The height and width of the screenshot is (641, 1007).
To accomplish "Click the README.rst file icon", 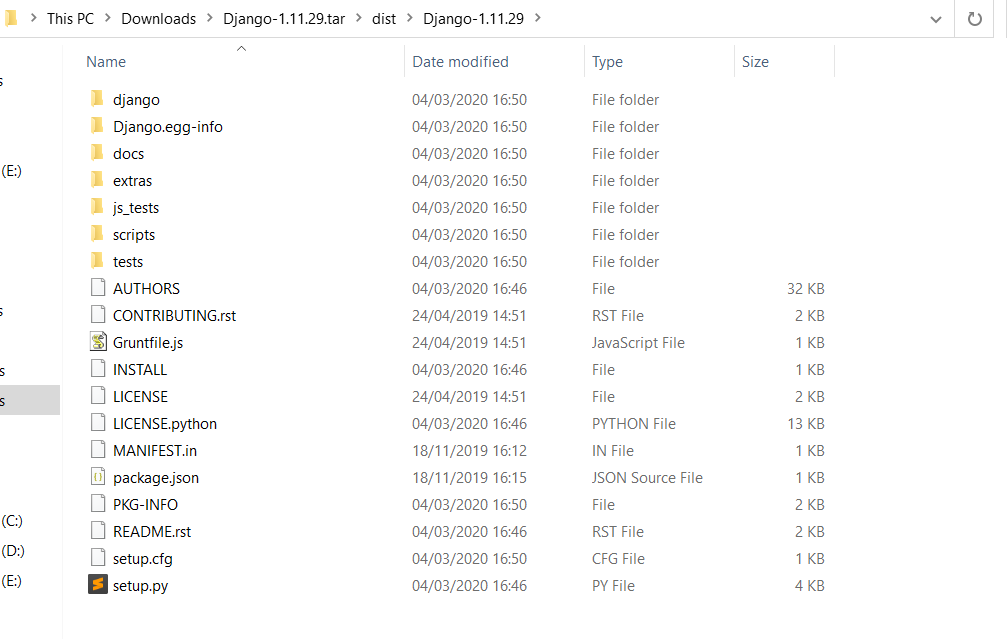I will tap(98, 531).
